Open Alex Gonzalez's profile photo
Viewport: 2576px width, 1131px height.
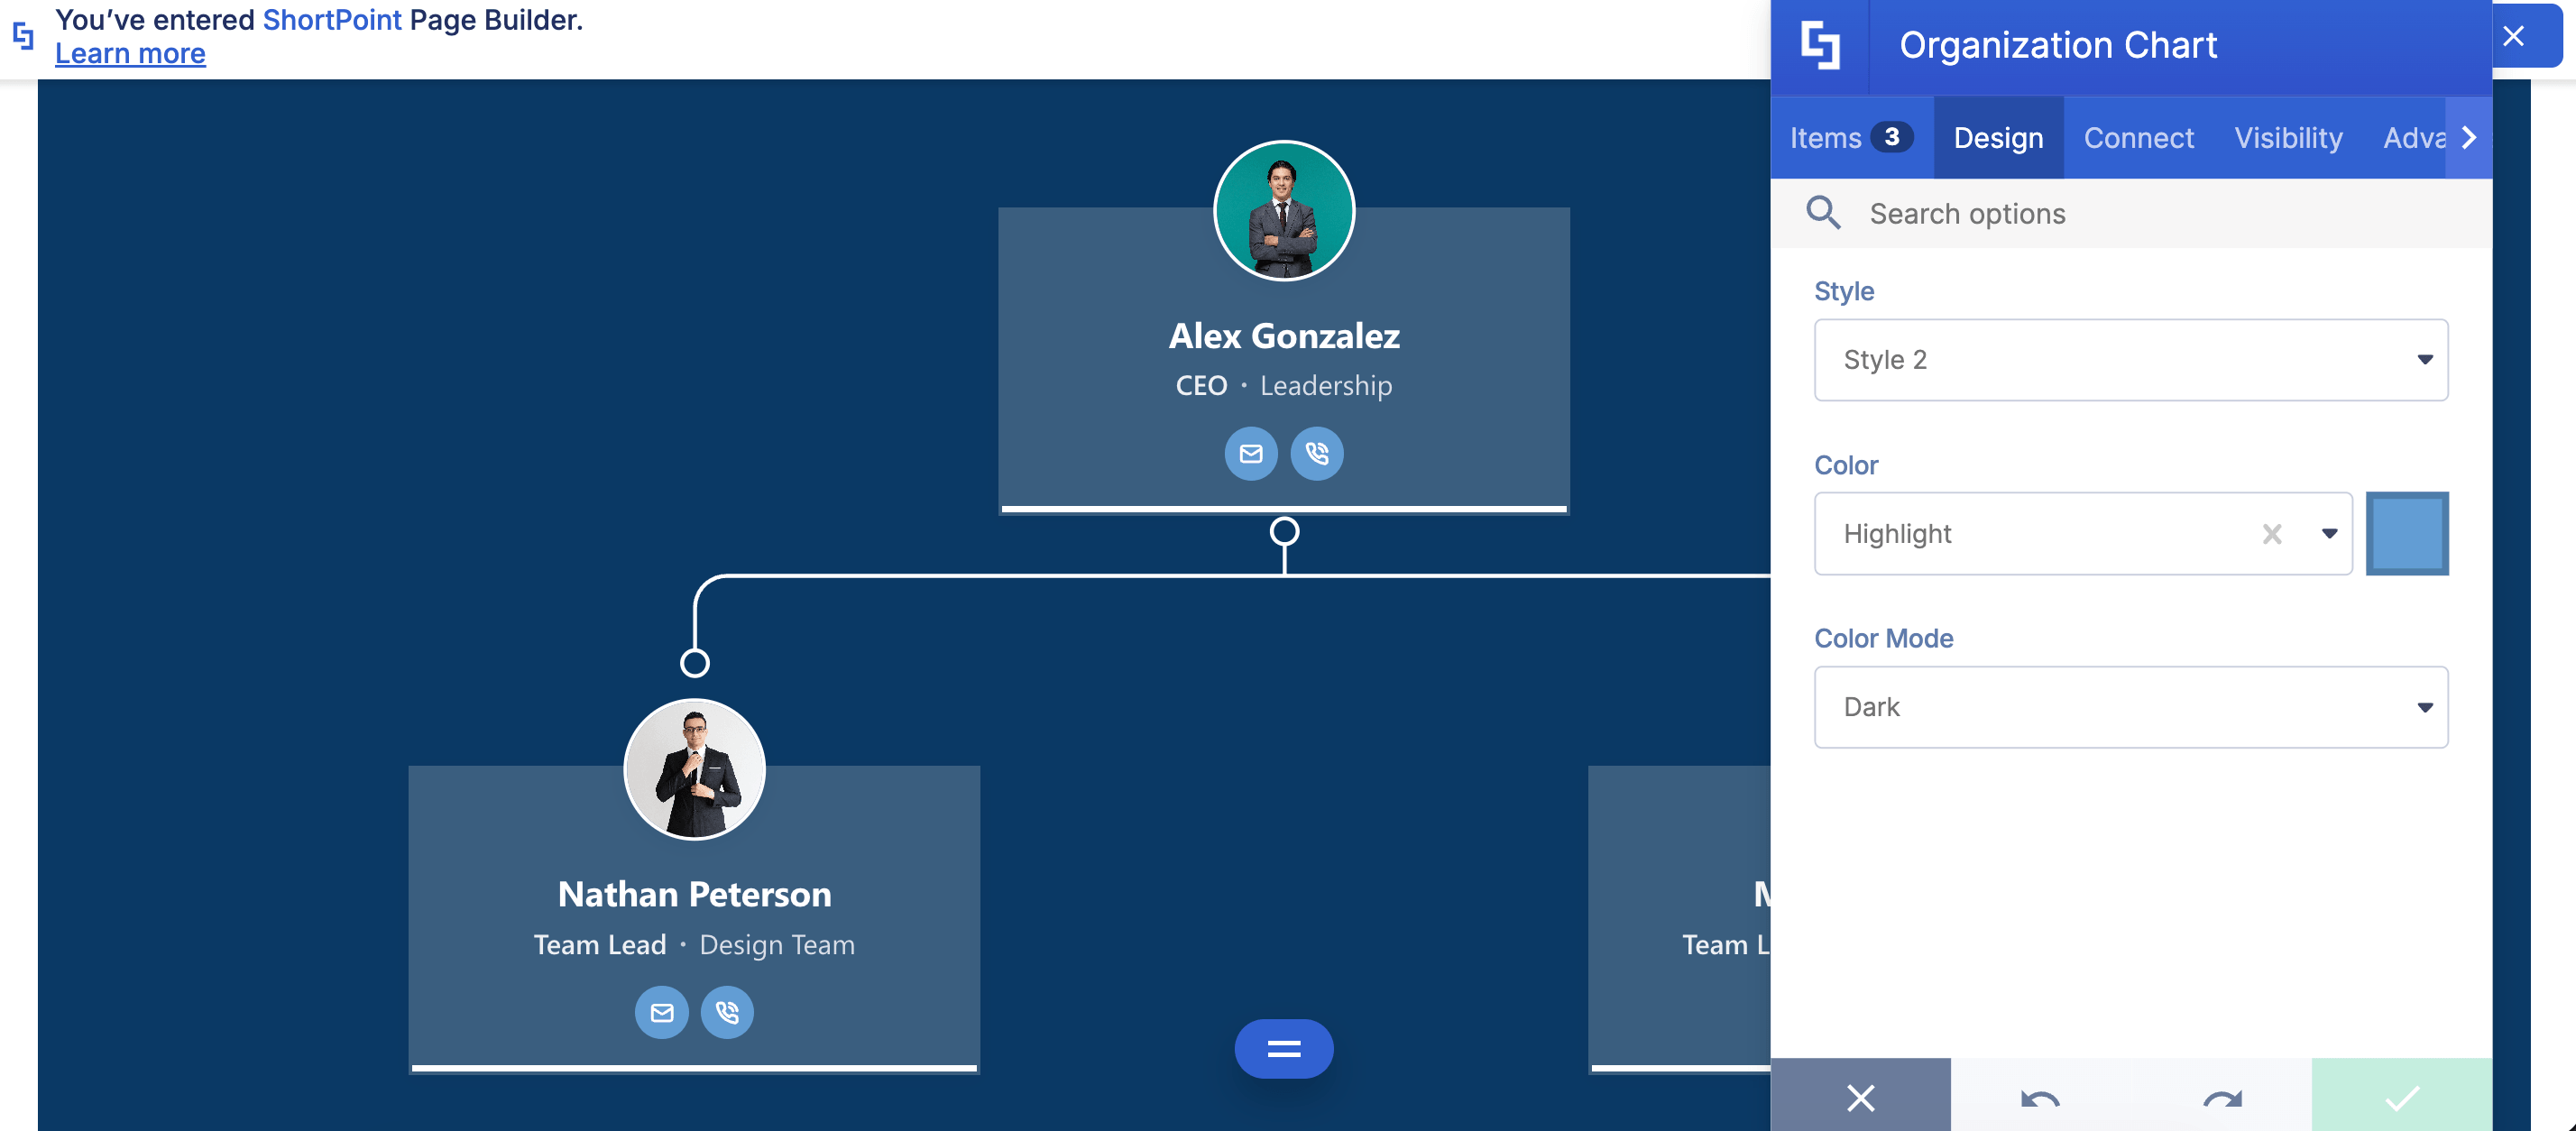(1284, 211)
